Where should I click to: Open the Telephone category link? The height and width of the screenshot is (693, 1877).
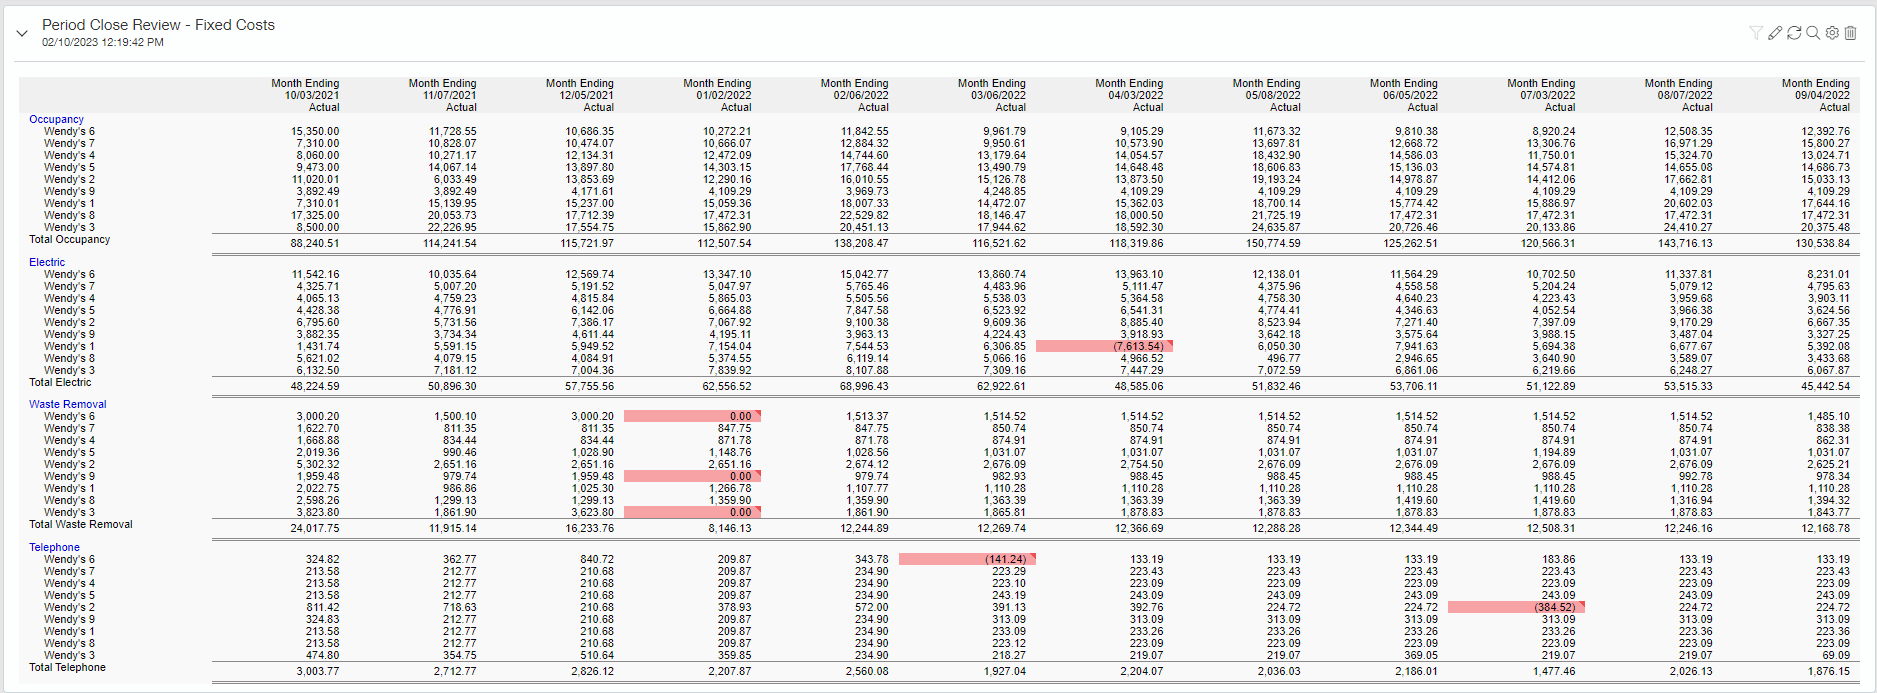[x=54, y=547]
